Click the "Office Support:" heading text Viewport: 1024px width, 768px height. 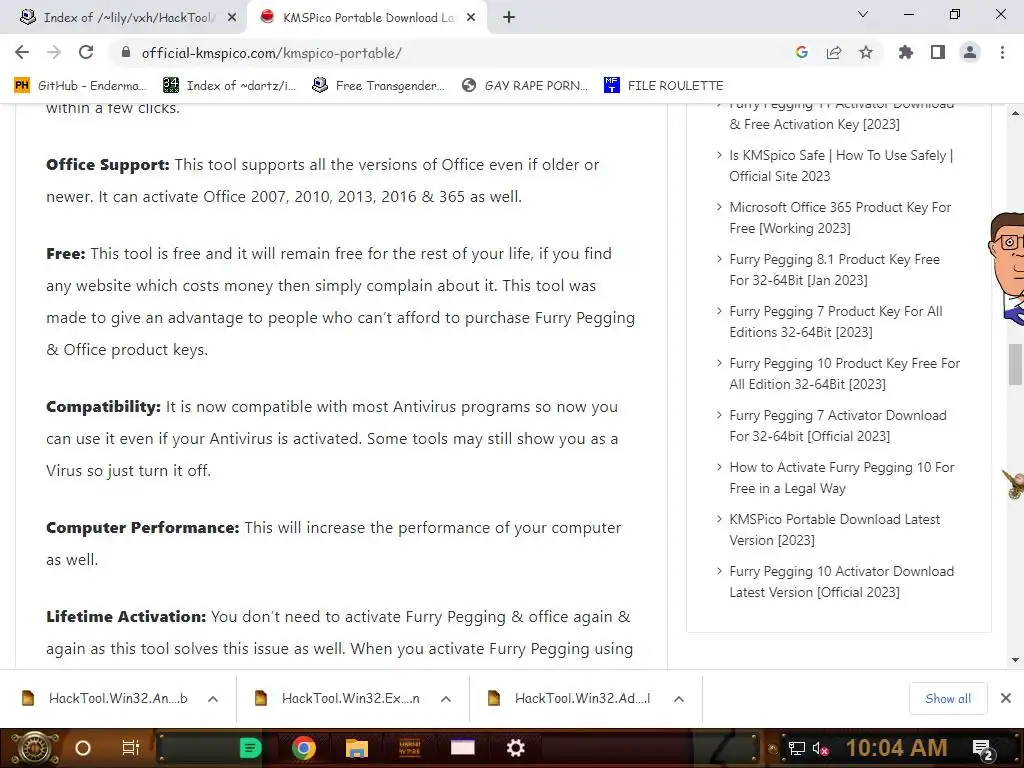(108, 165)
